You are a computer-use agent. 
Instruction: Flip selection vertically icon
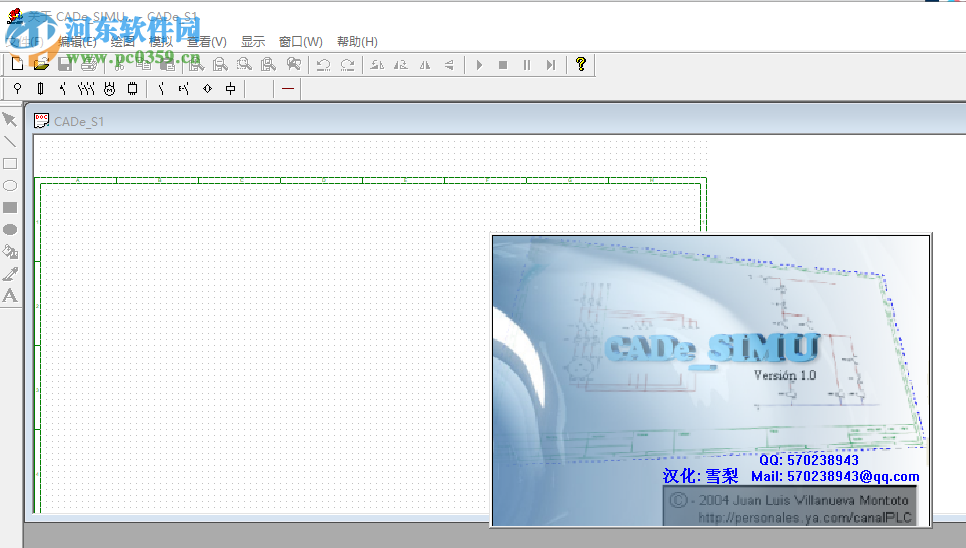click(x=449, y=65)
